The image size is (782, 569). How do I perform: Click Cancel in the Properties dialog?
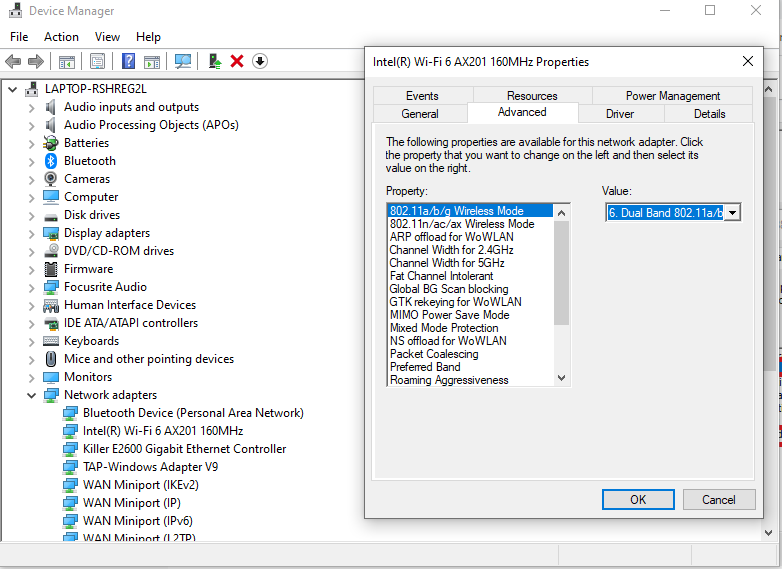click(x=719, y=500)
